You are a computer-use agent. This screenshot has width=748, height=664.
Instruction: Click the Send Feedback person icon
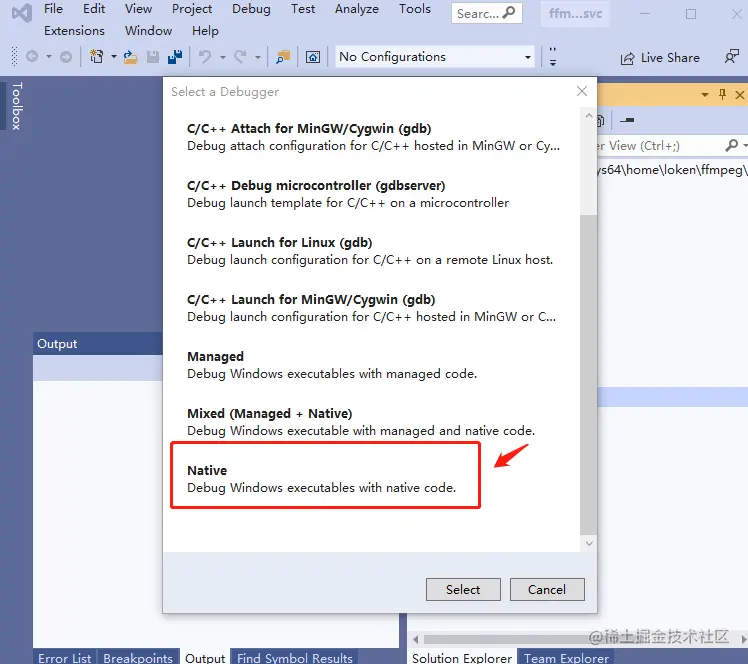[731, 57]
